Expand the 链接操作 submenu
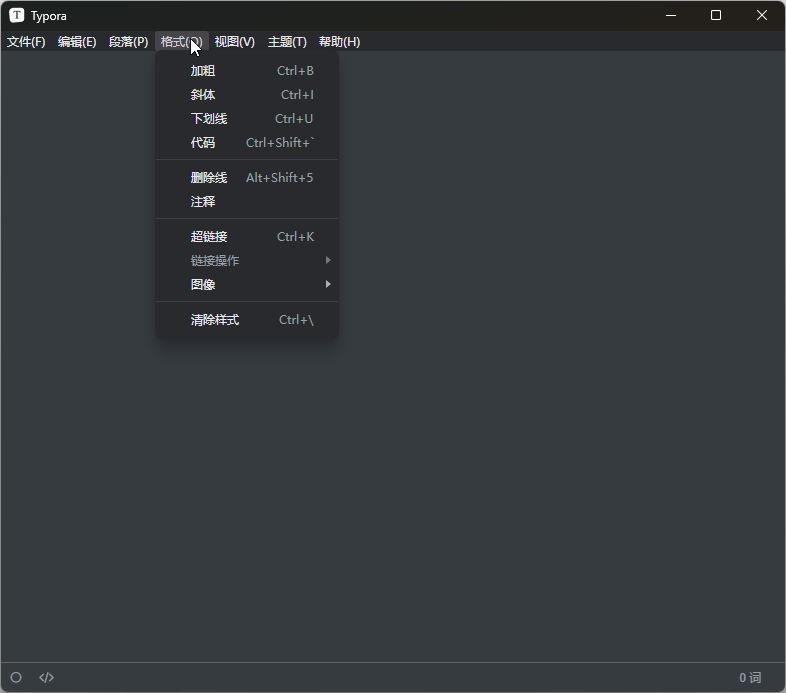 click(x=247, y=261)
